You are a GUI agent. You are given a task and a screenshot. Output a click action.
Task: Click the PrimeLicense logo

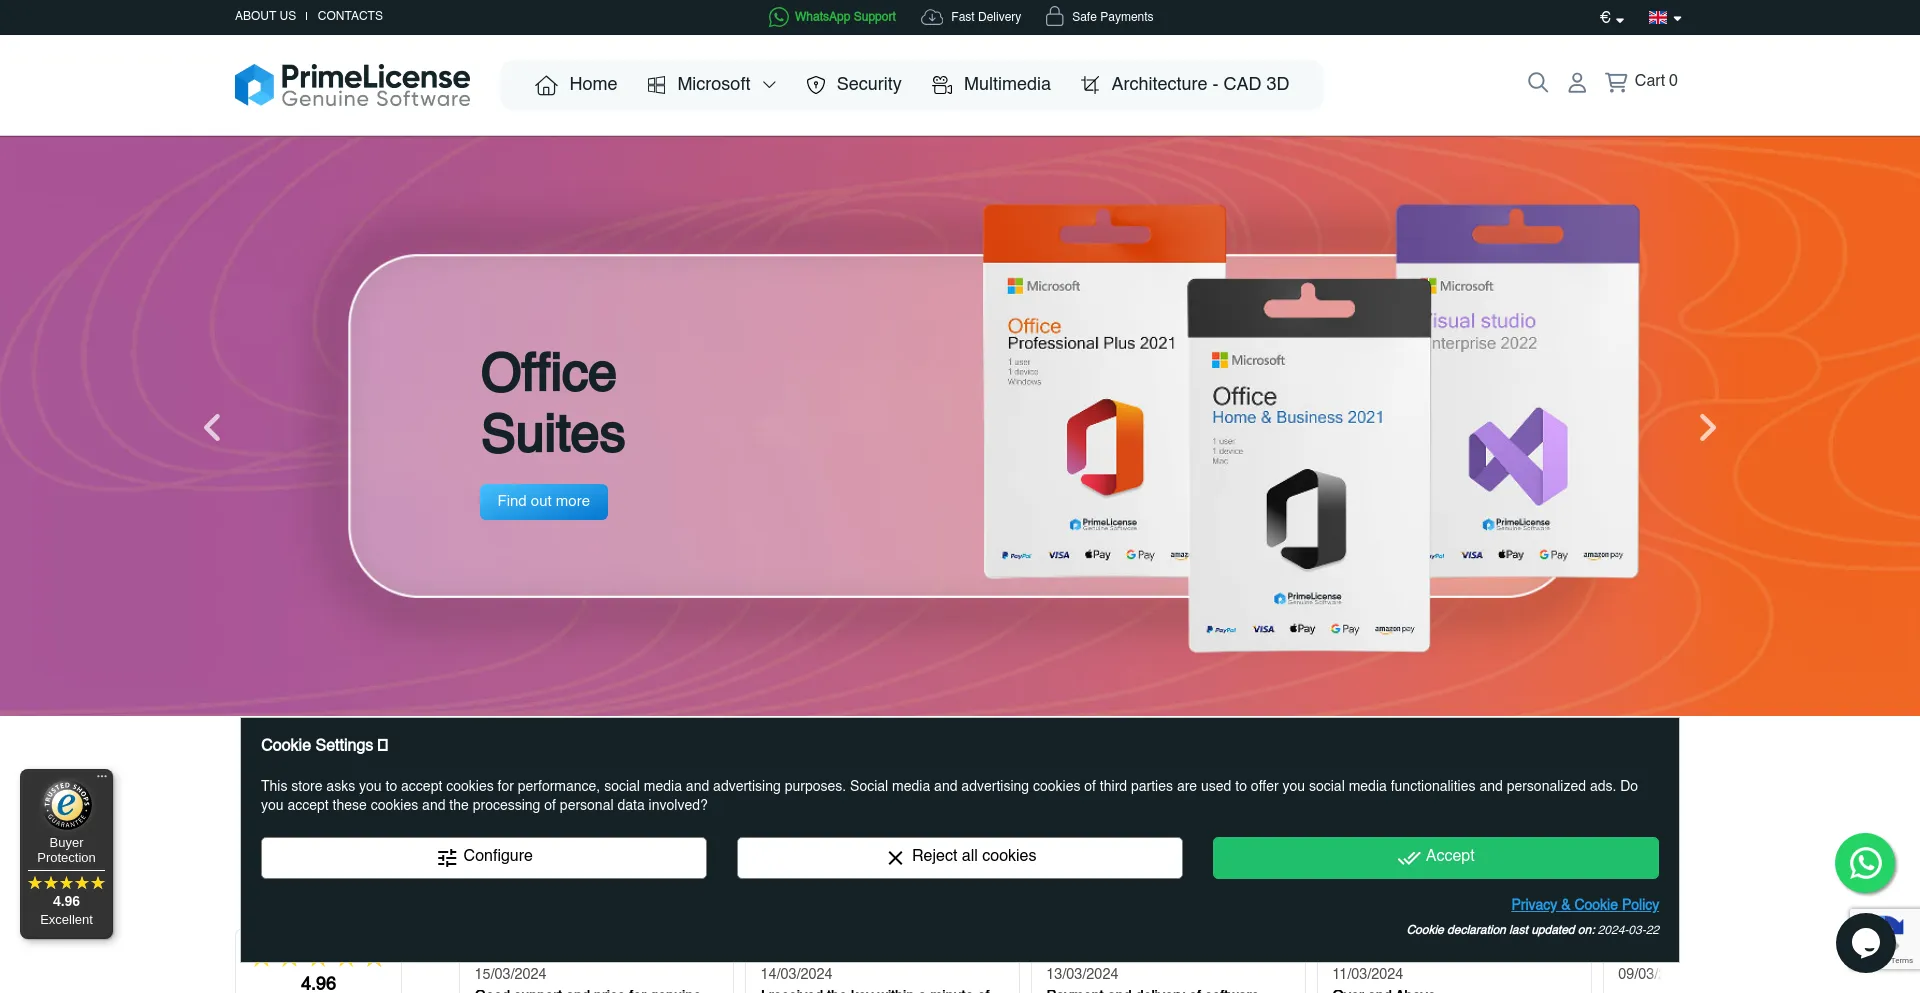(352, 85)
